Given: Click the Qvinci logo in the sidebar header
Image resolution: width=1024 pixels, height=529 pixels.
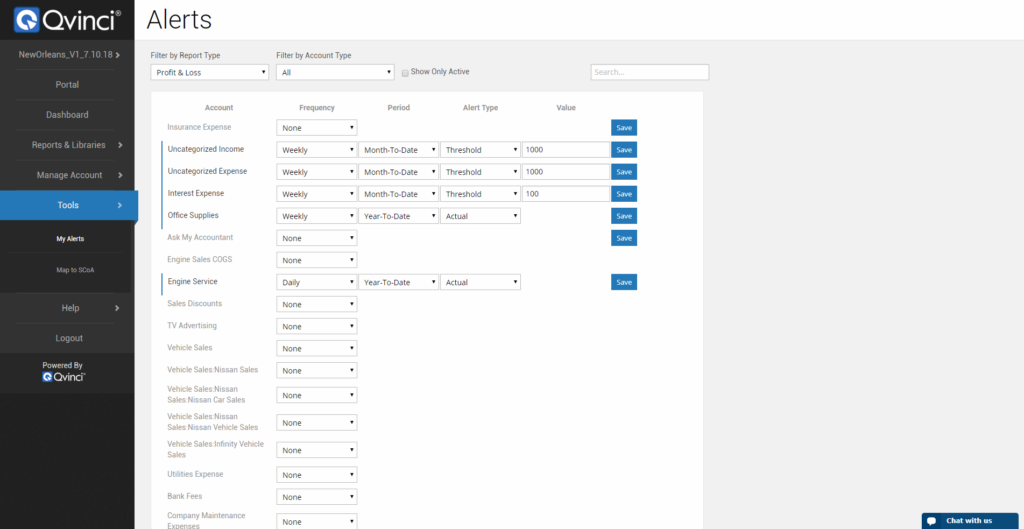Looking at the screenshot, I should tap(67, 19).
